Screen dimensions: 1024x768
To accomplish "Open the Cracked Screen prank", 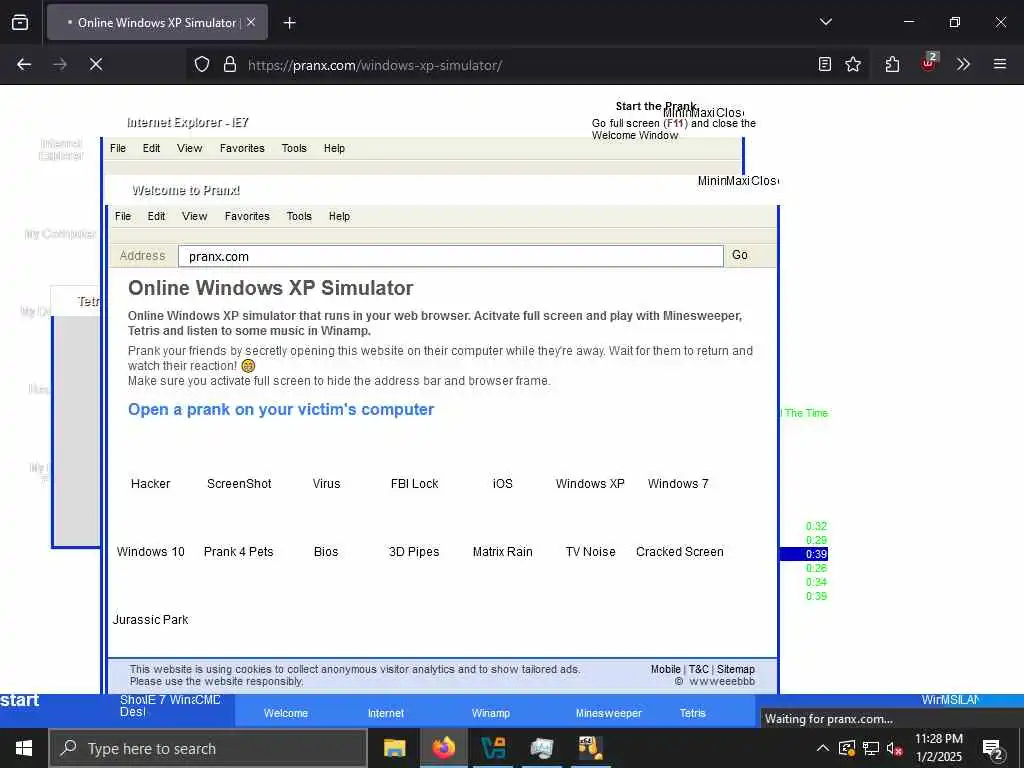I will 679,552.
